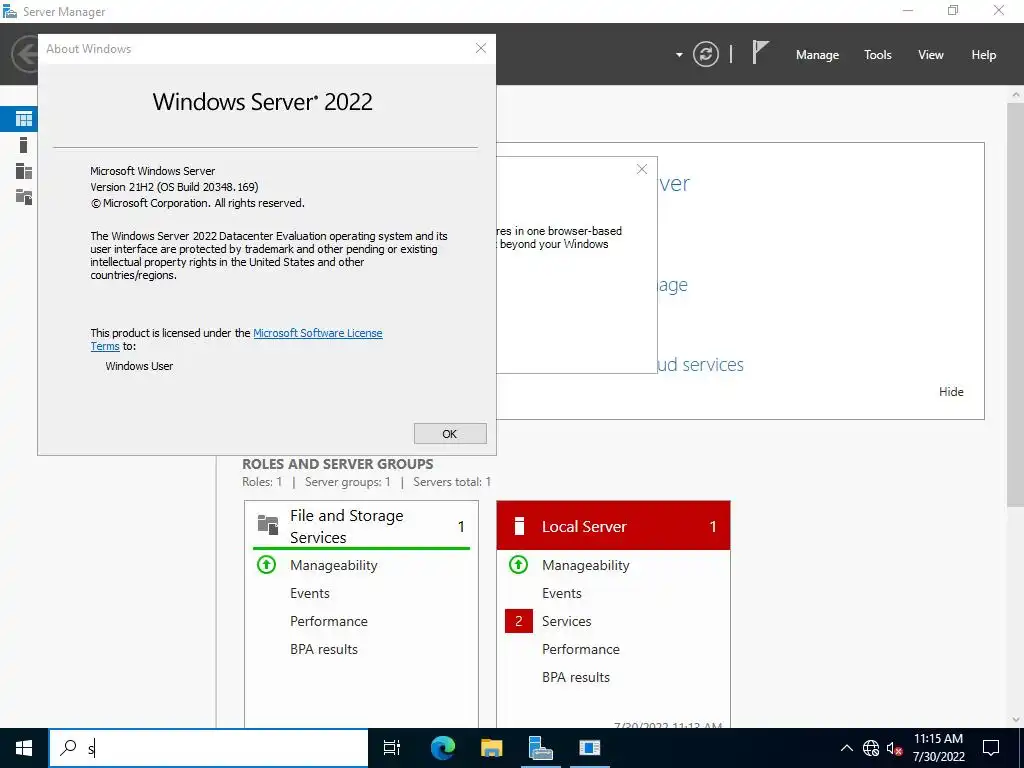1024x768 pixels.
Task: Select the Local Server sidebar icon
Action: point(24,145)
